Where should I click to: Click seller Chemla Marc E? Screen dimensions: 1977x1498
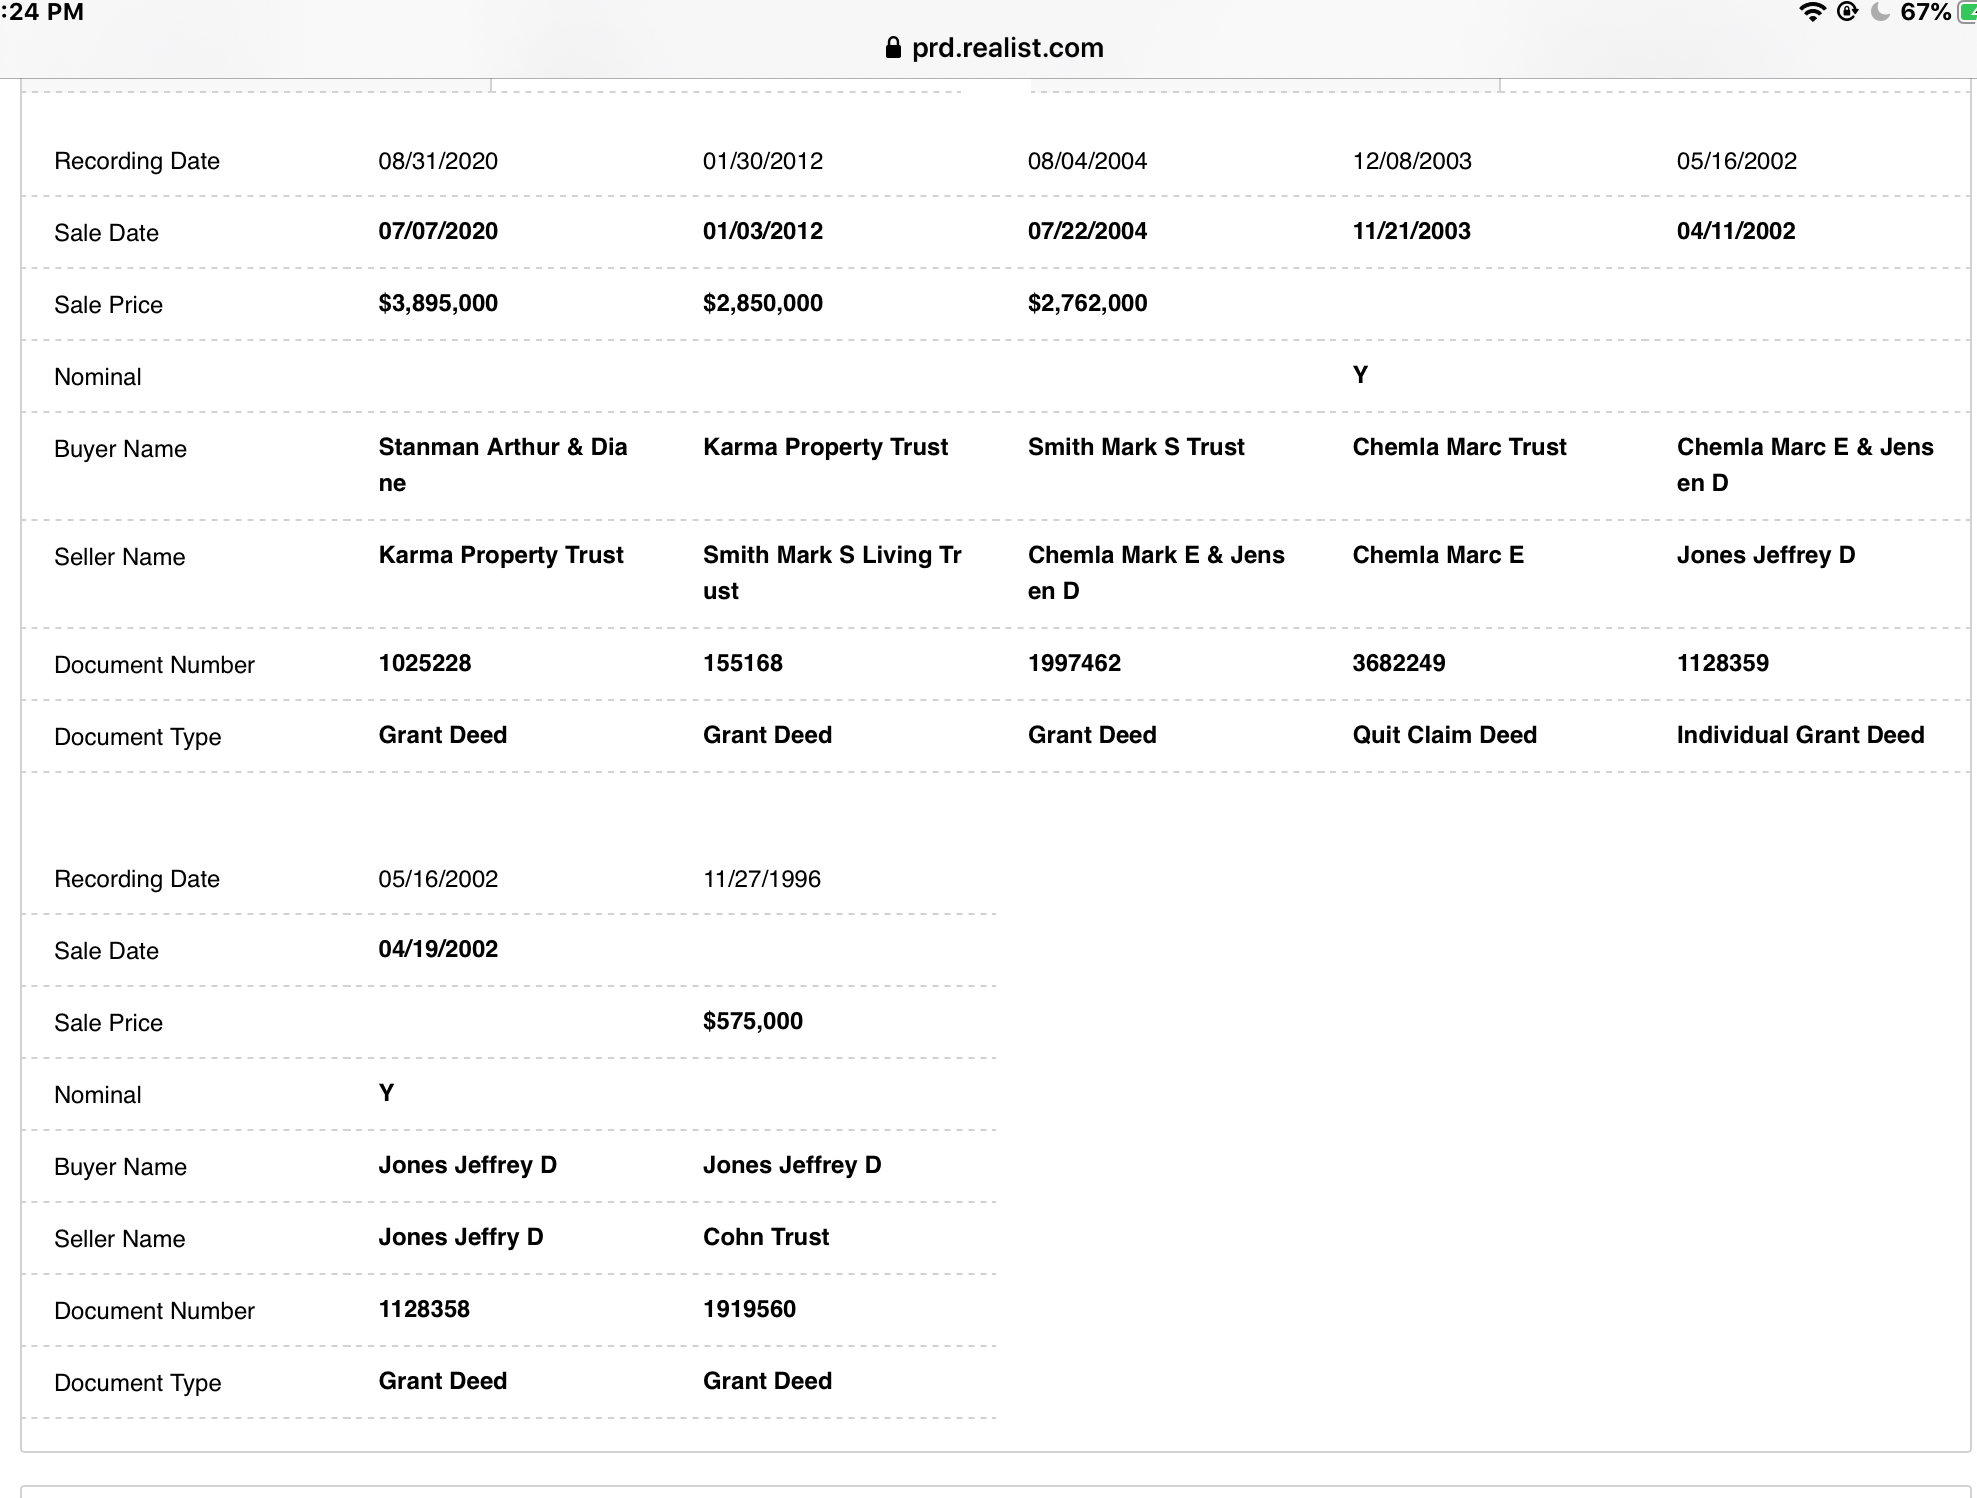1438,555
